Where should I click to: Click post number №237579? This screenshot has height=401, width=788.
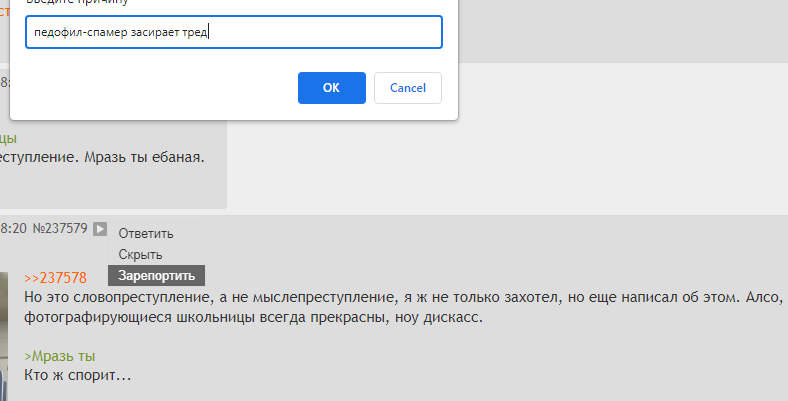pyautogui.click(x=60, y=229)
